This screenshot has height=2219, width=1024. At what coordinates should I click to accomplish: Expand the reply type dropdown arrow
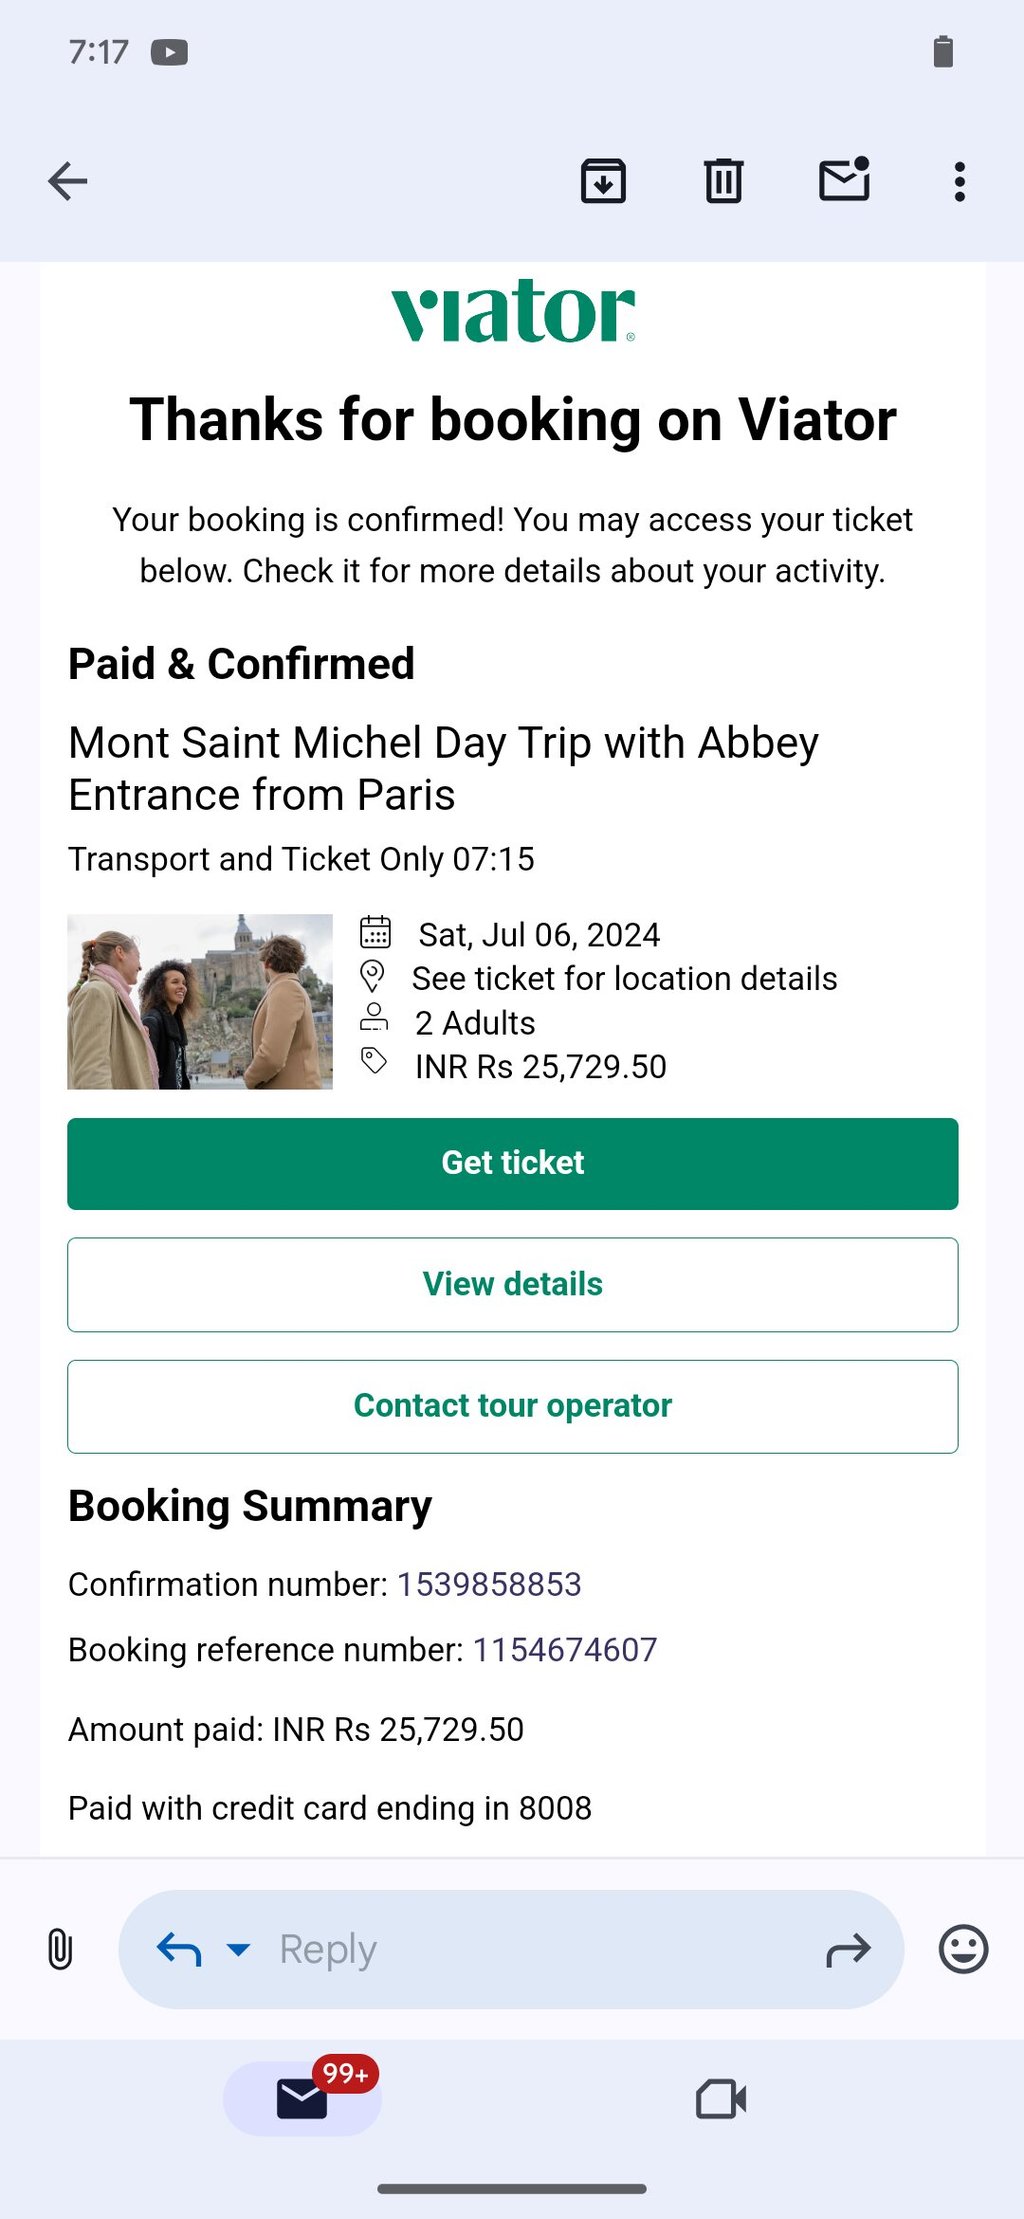tap(238, 1949)
